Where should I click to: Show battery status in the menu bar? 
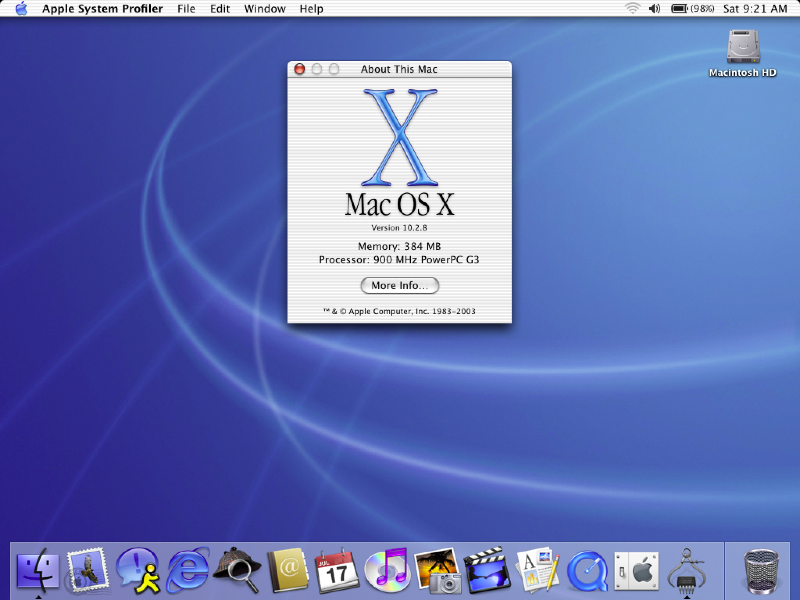(x=692, y=9)
